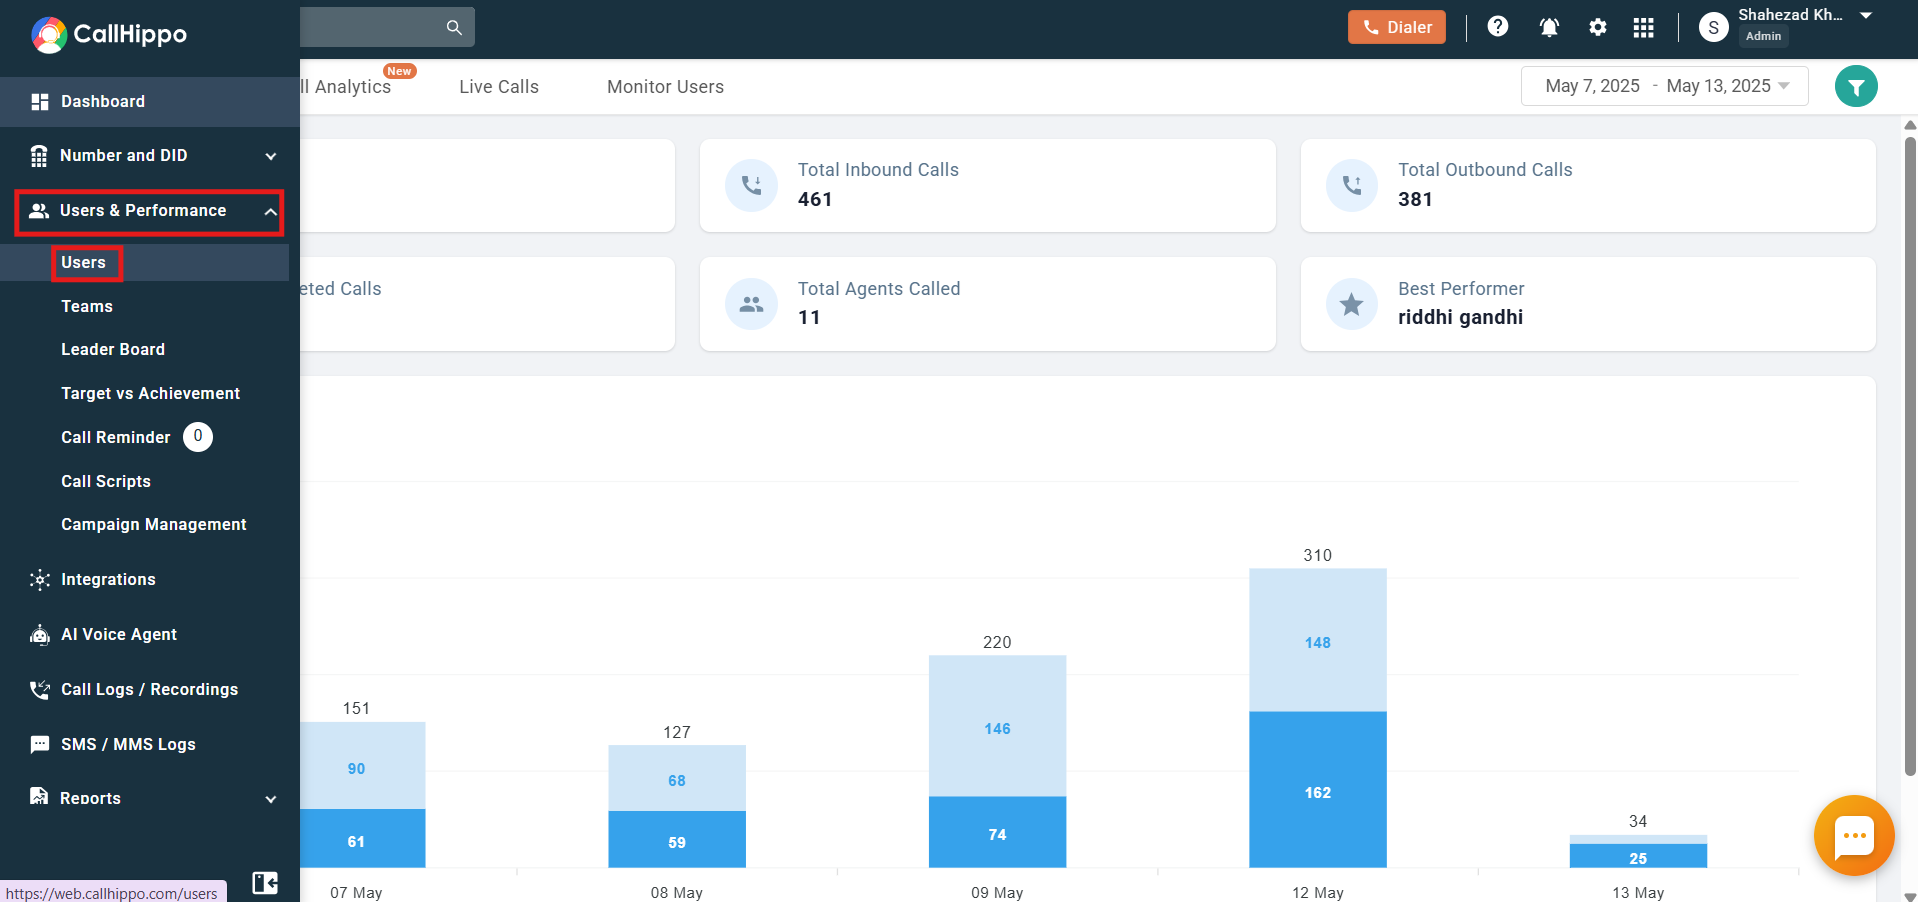Click the AI Voice Agent robot icon
1918x902 pixels.
click(x=40, y=635)
